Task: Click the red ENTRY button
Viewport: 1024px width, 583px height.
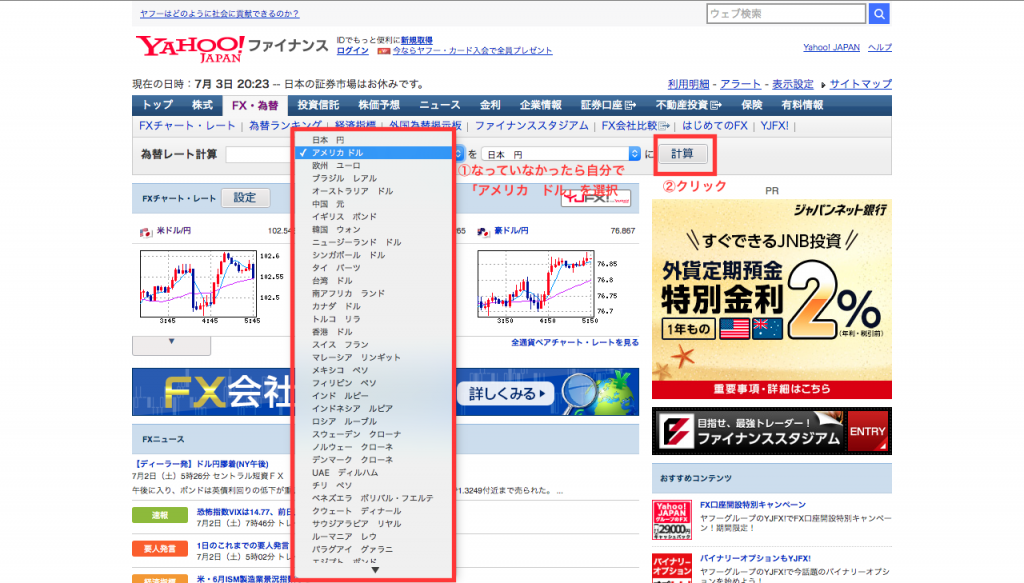Action: 867,432
